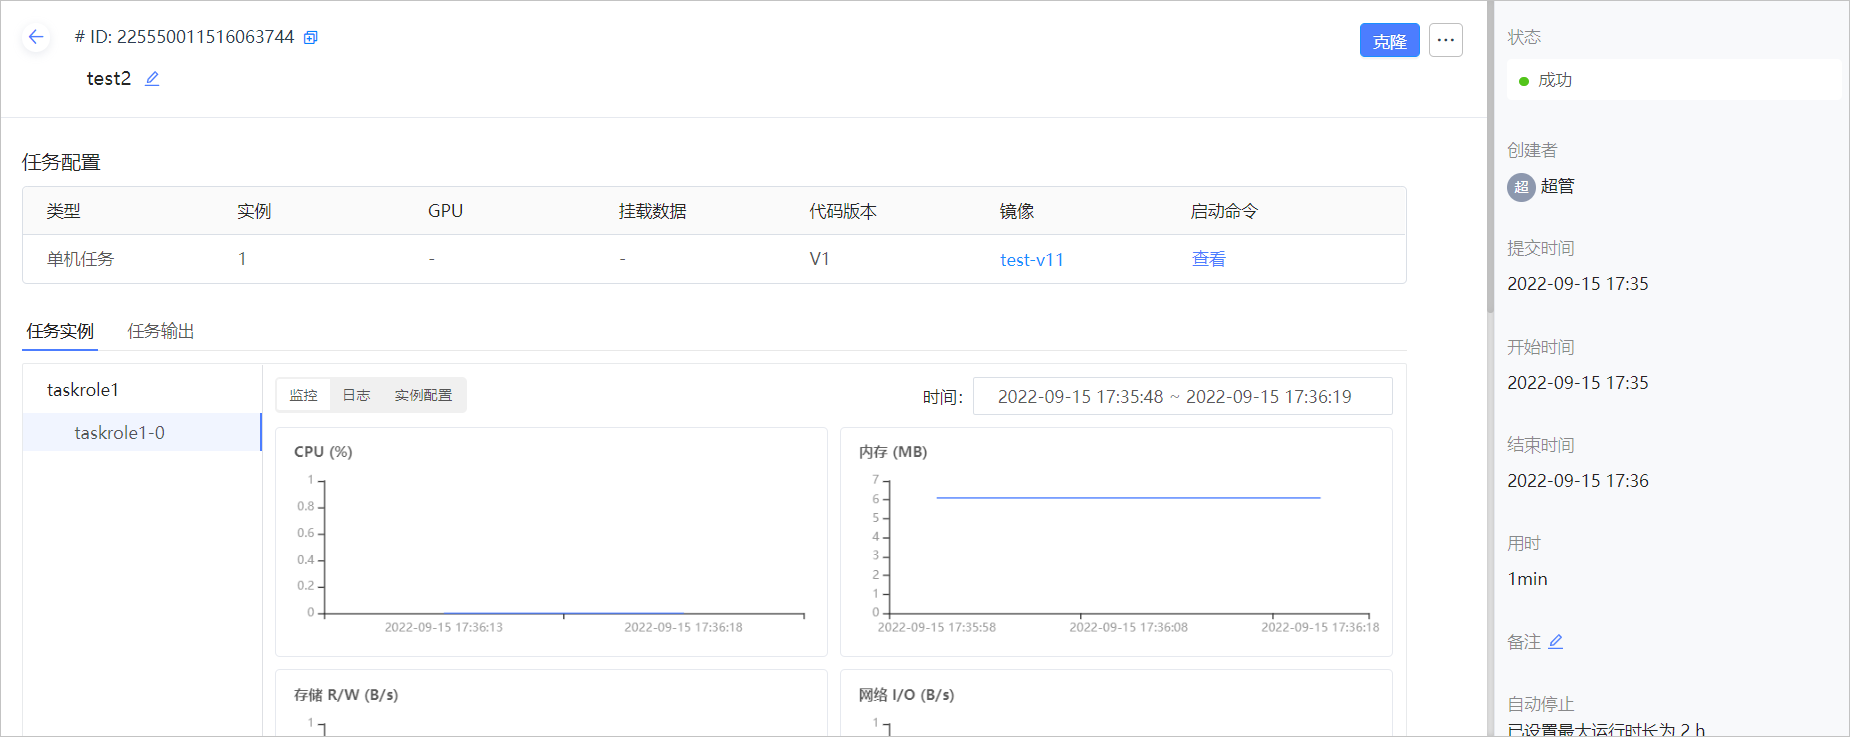Edit the test2 name with the pencil icon
This screenshot has width=1850, height=737.
[152, 79]
